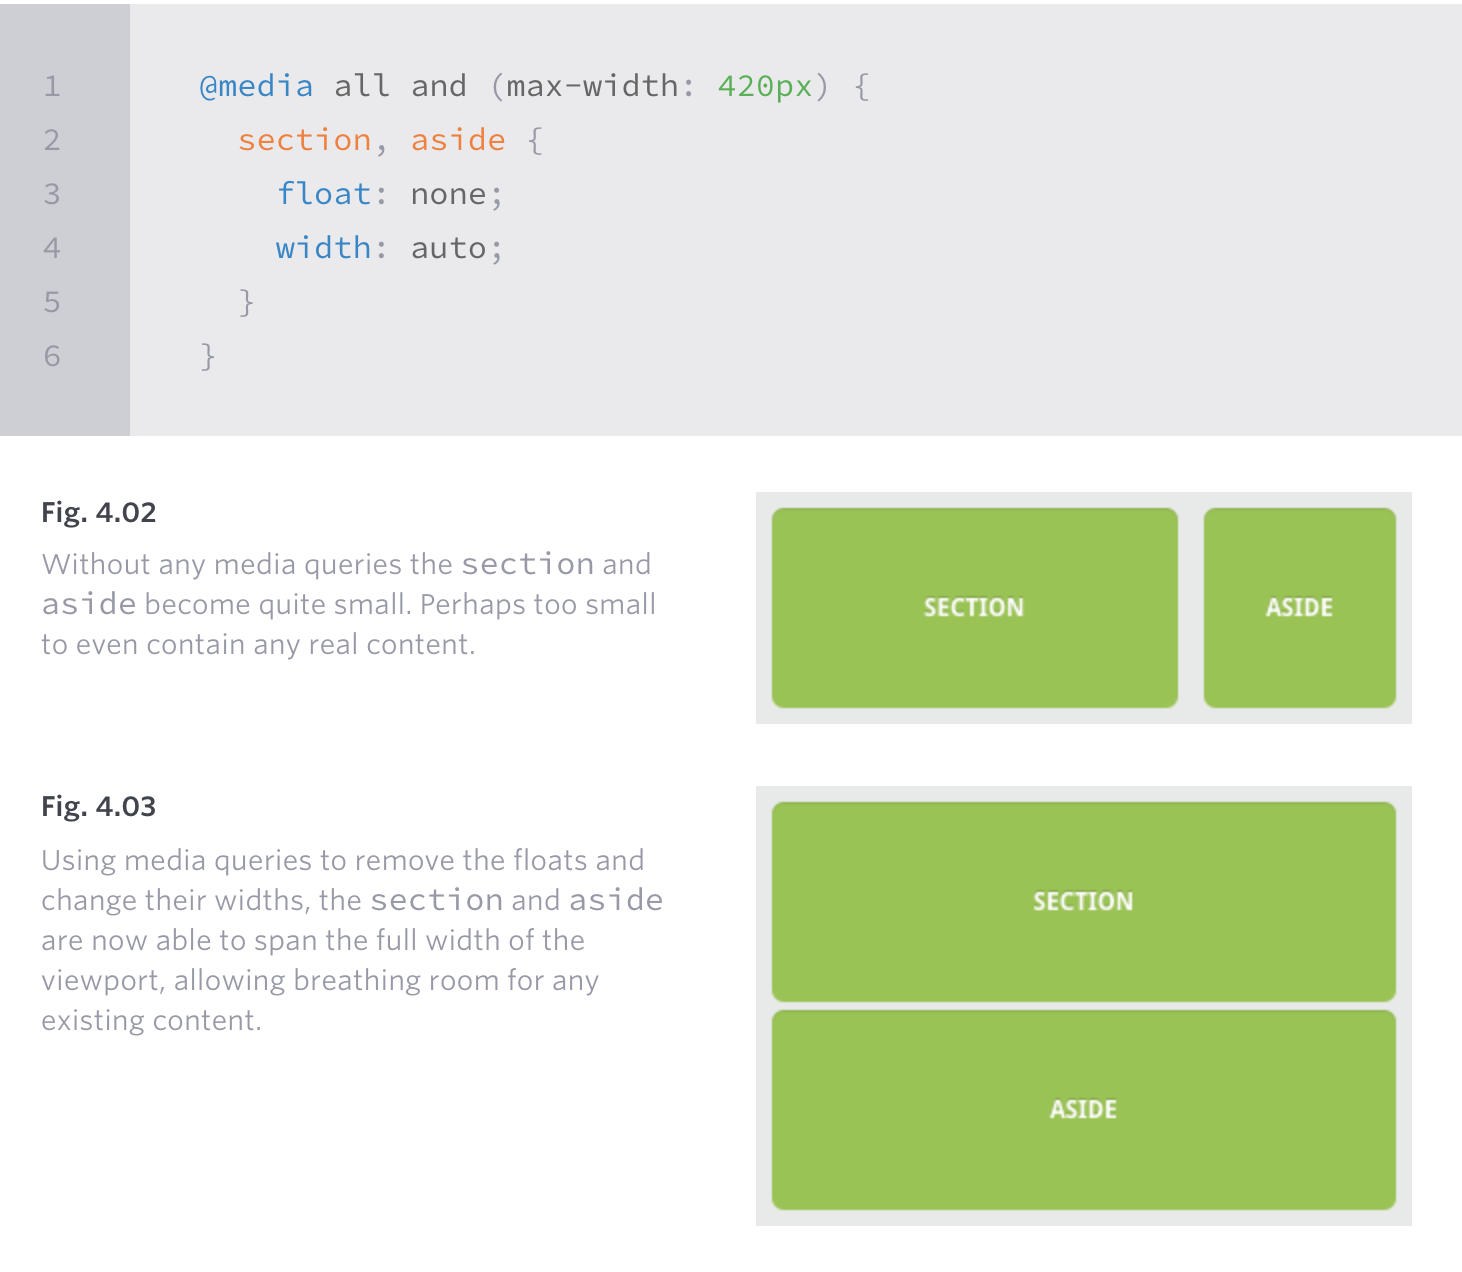
Task: Click the max-width text in the media query
Action: (x=592, y=87)
